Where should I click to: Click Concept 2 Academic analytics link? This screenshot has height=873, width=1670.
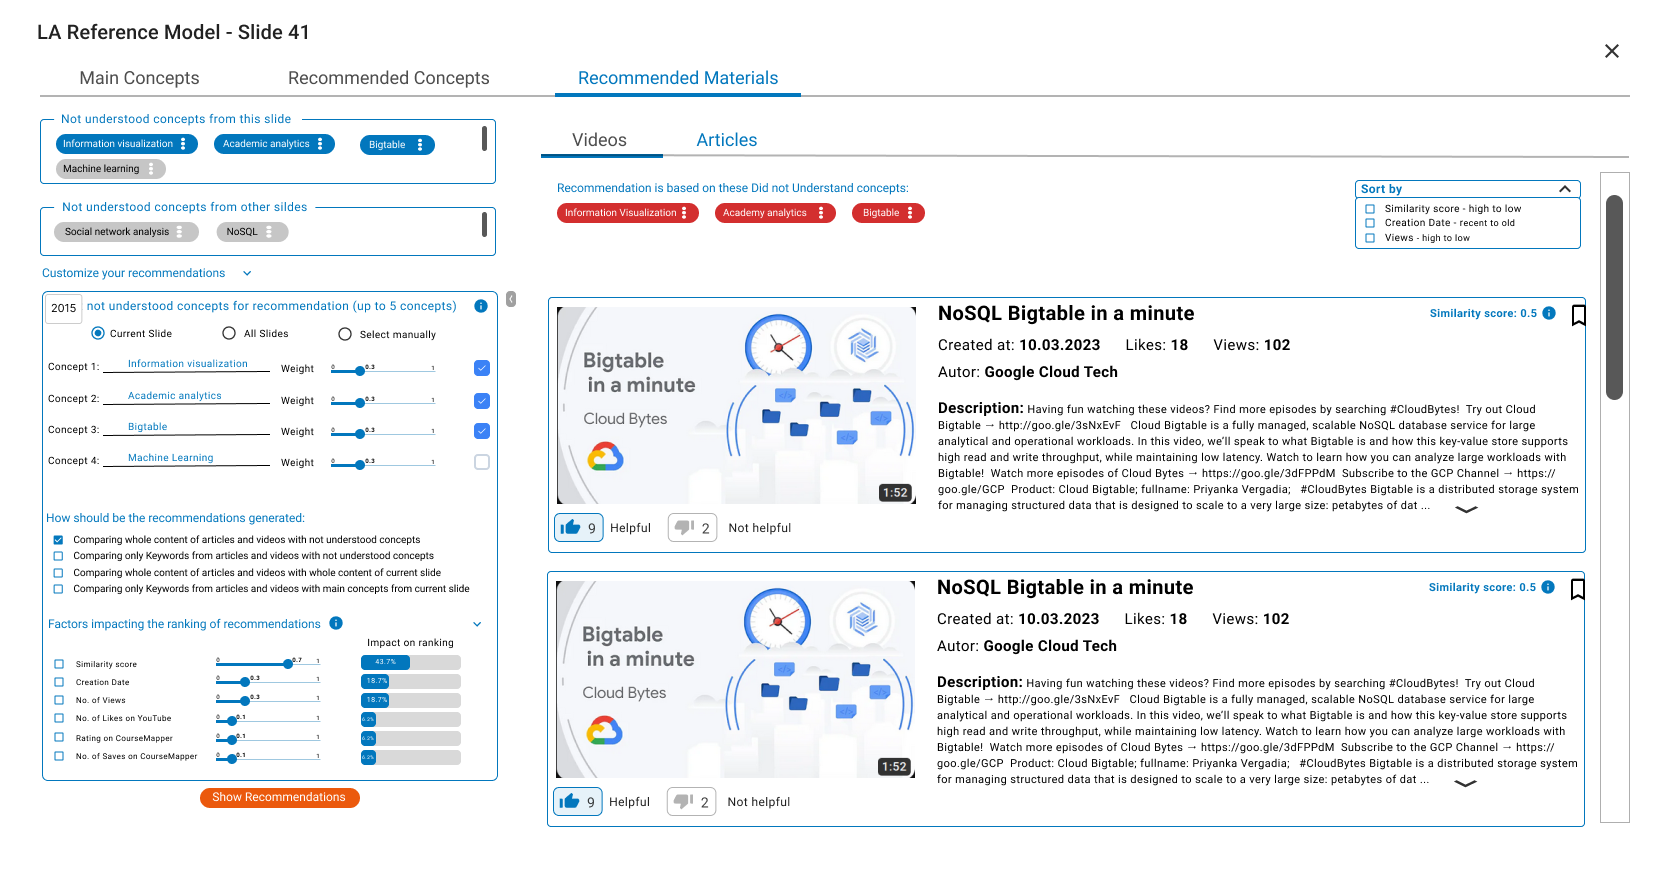175,396
